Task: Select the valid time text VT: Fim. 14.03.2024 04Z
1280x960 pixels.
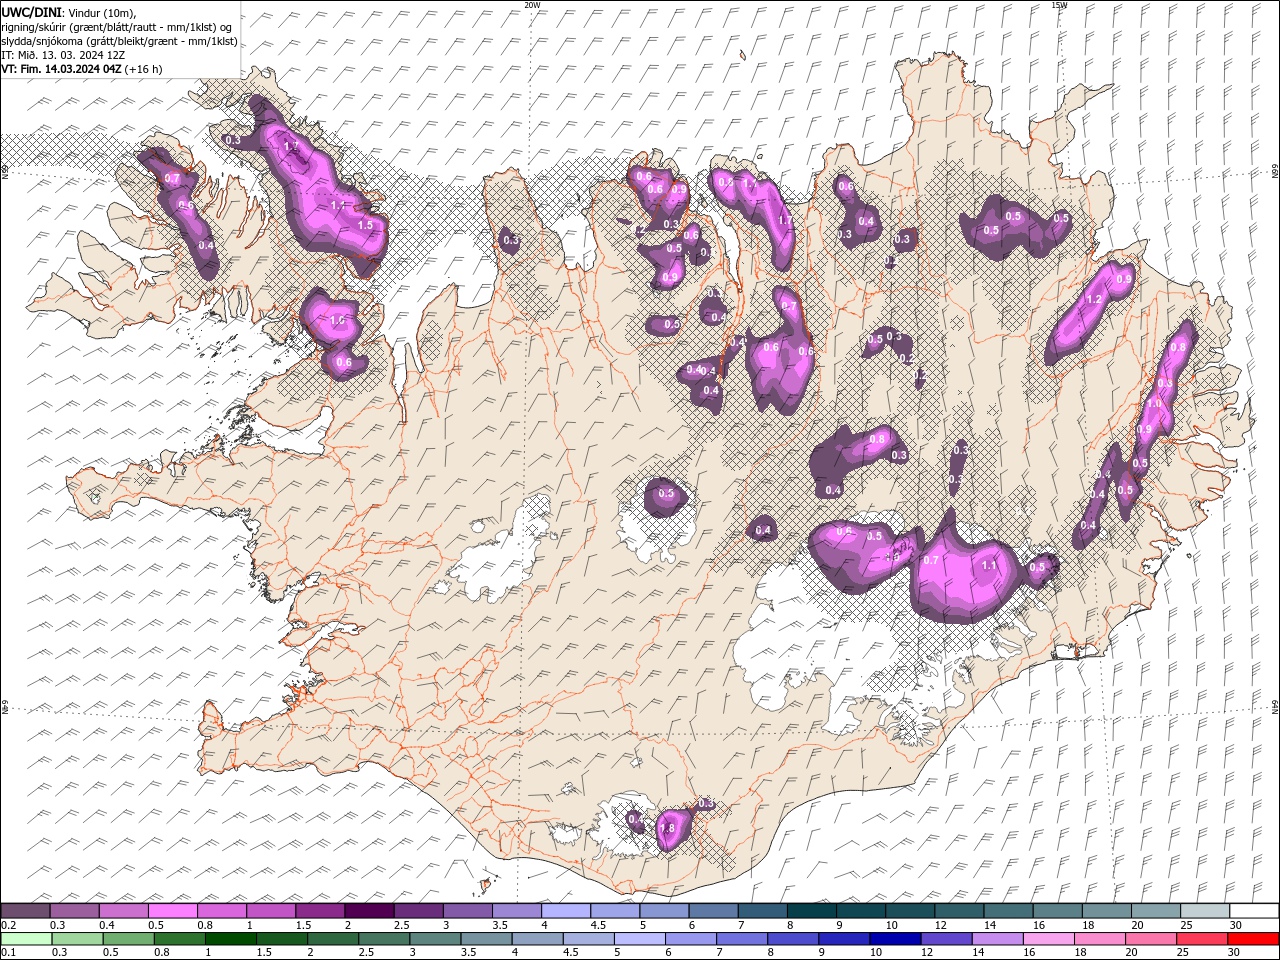Action: pyautogui.click(x=62, y=69)
